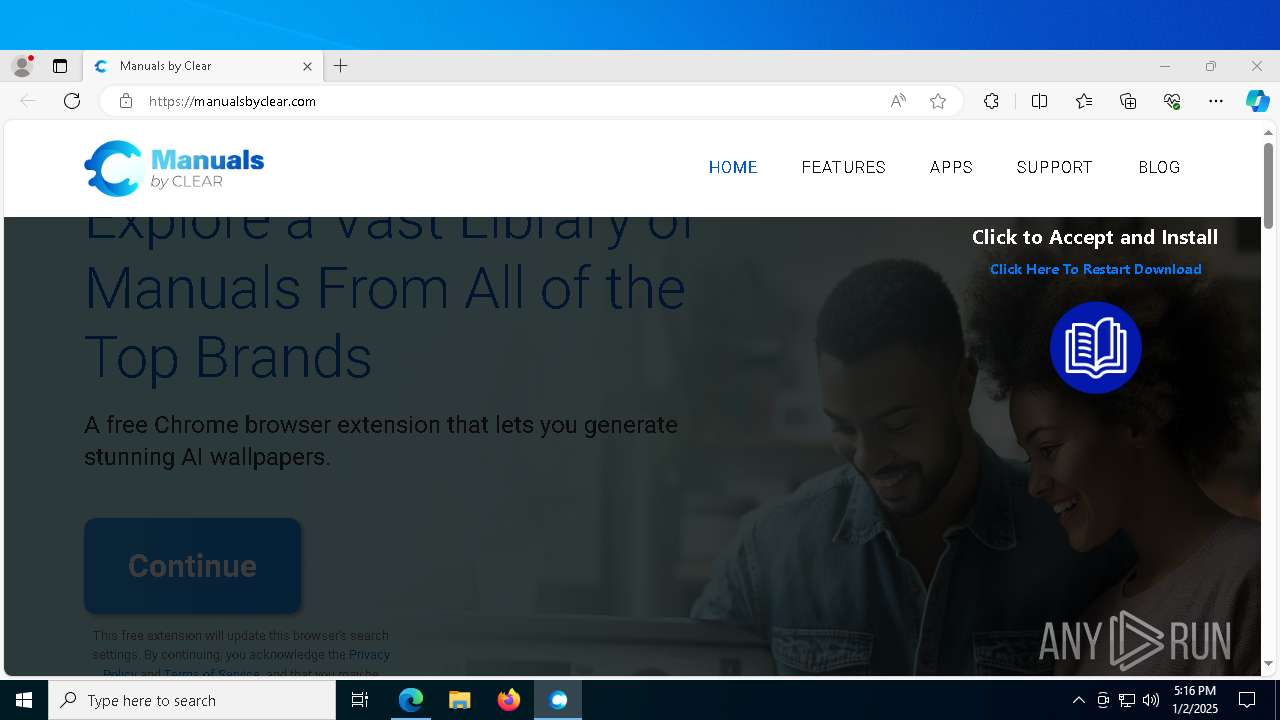
Task: Open the Extensions puzzle icon
Action: (x=991, y=101)
